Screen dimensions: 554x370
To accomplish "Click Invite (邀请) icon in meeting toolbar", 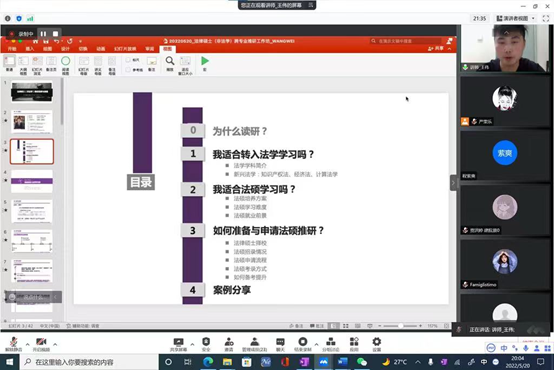I will tap(229, 345).
